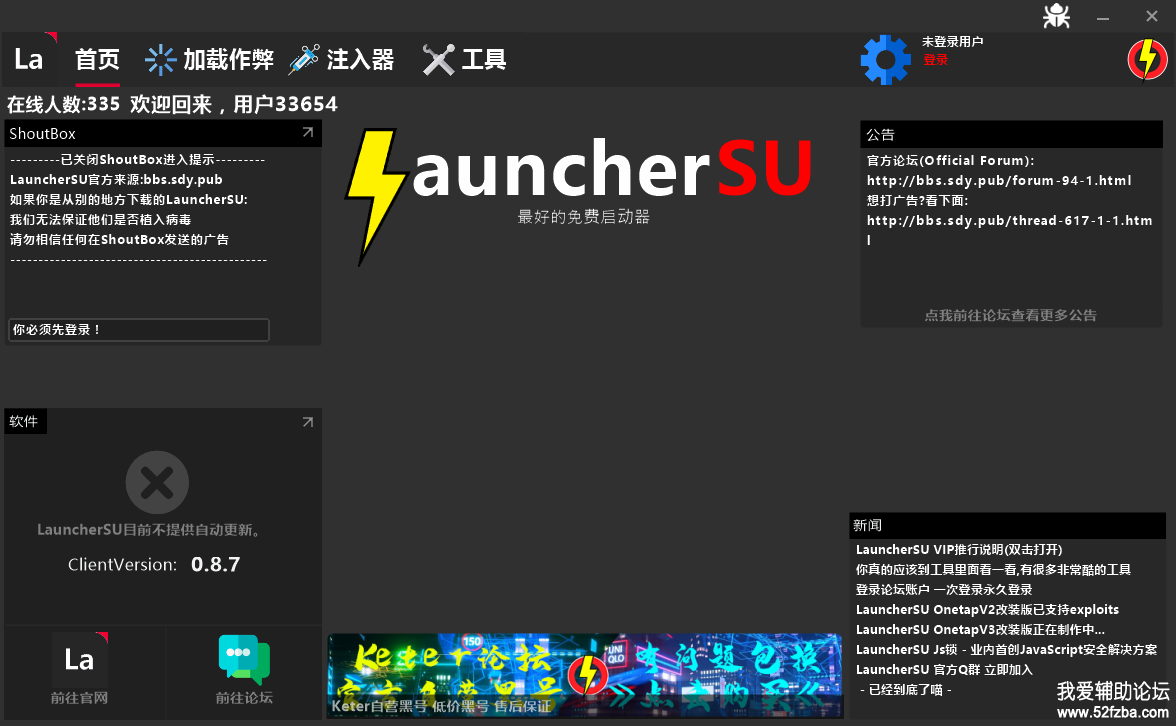Open the 工具 tab
Screen dimensions: 1176x726
[484, 59]
